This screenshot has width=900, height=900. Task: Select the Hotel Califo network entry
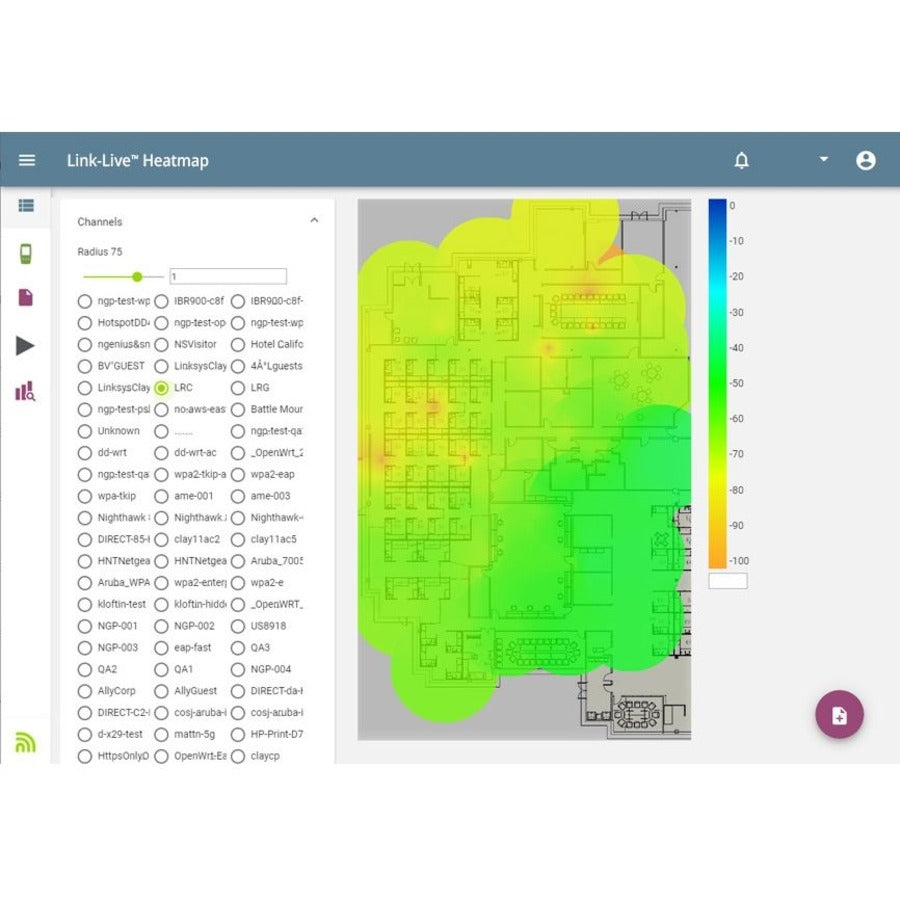click(x=237, y=344)
